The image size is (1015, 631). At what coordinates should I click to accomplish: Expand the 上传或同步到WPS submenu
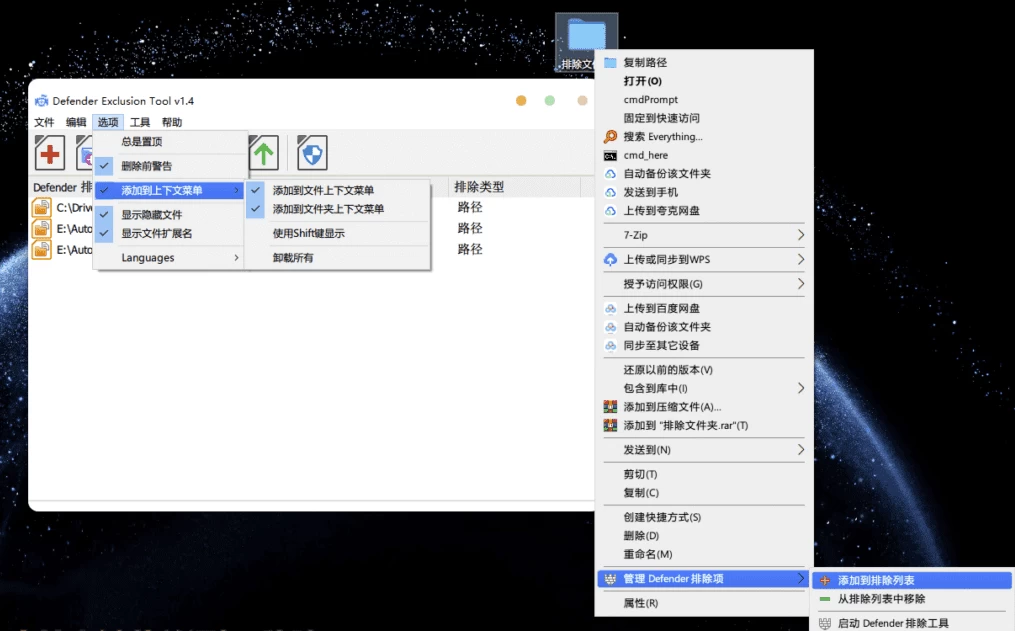pos(704,260)
